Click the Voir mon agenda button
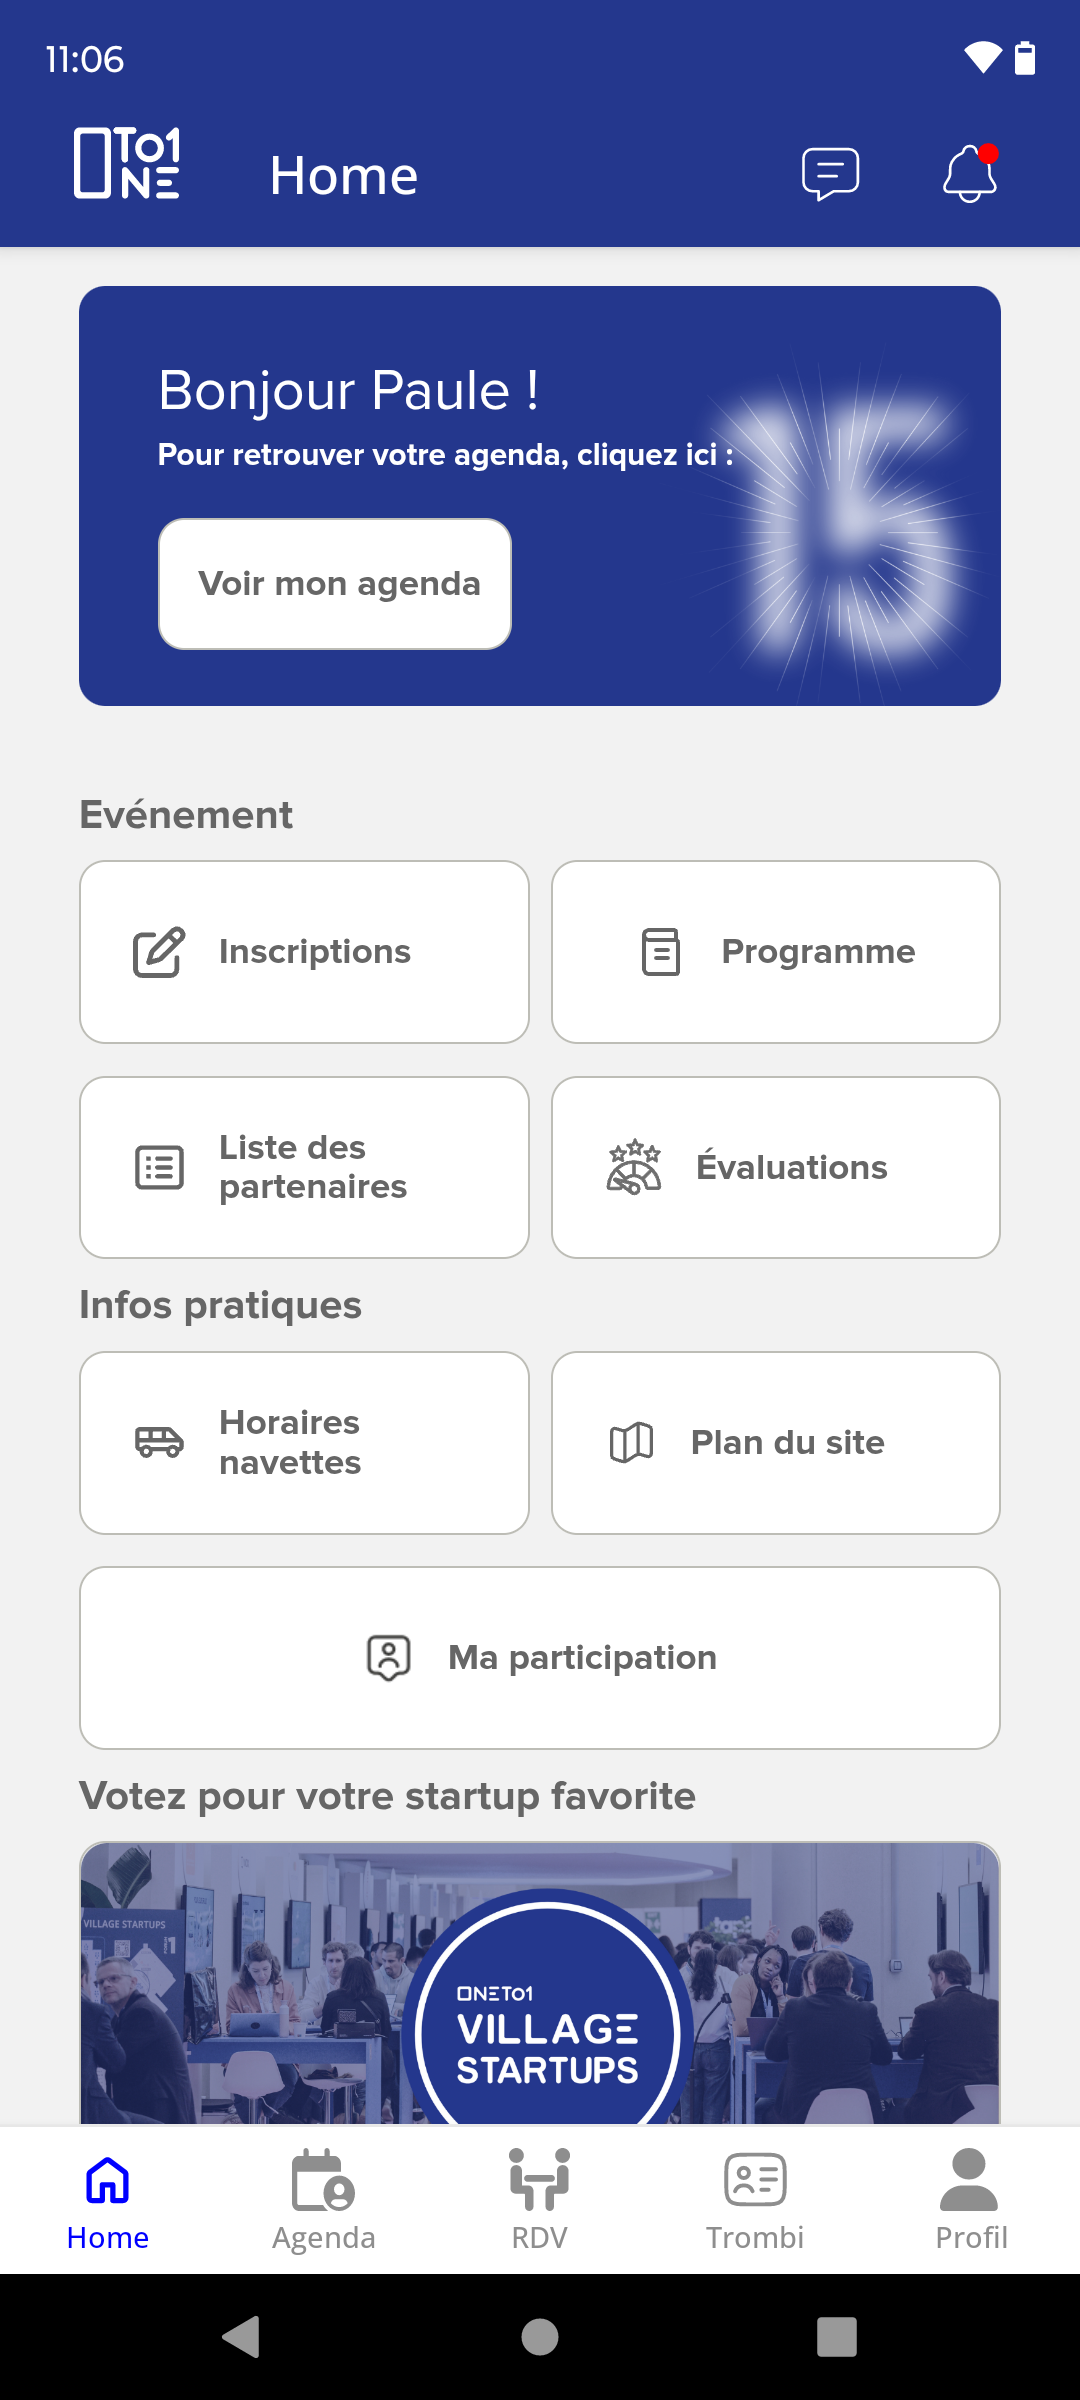 pos(335,584)
